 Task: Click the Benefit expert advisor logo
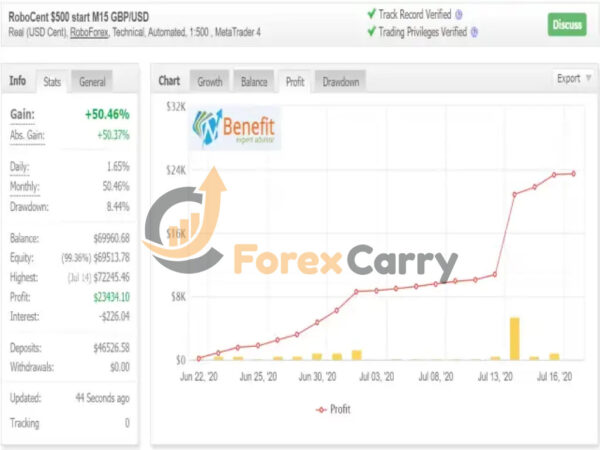(x=236, y=129)
